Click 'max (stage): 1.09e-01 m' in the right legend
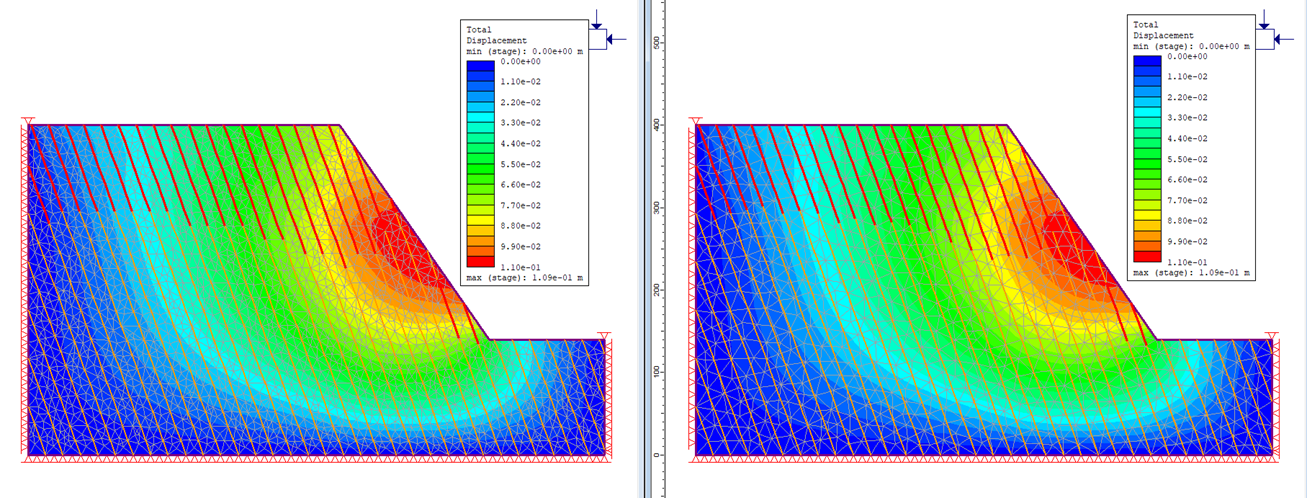 tap(1192, 272)
